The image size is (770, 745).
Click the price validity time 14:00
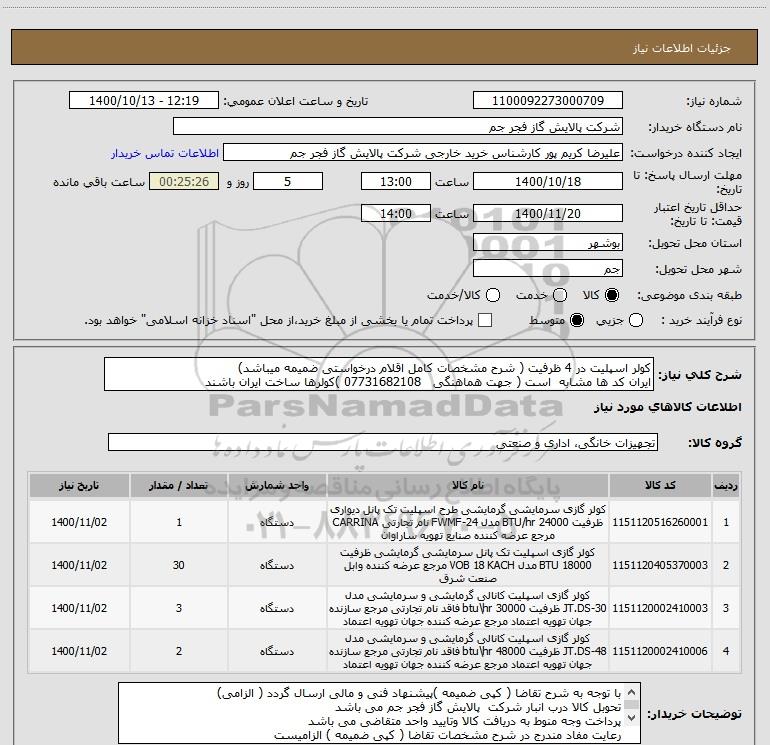[396, 213]
